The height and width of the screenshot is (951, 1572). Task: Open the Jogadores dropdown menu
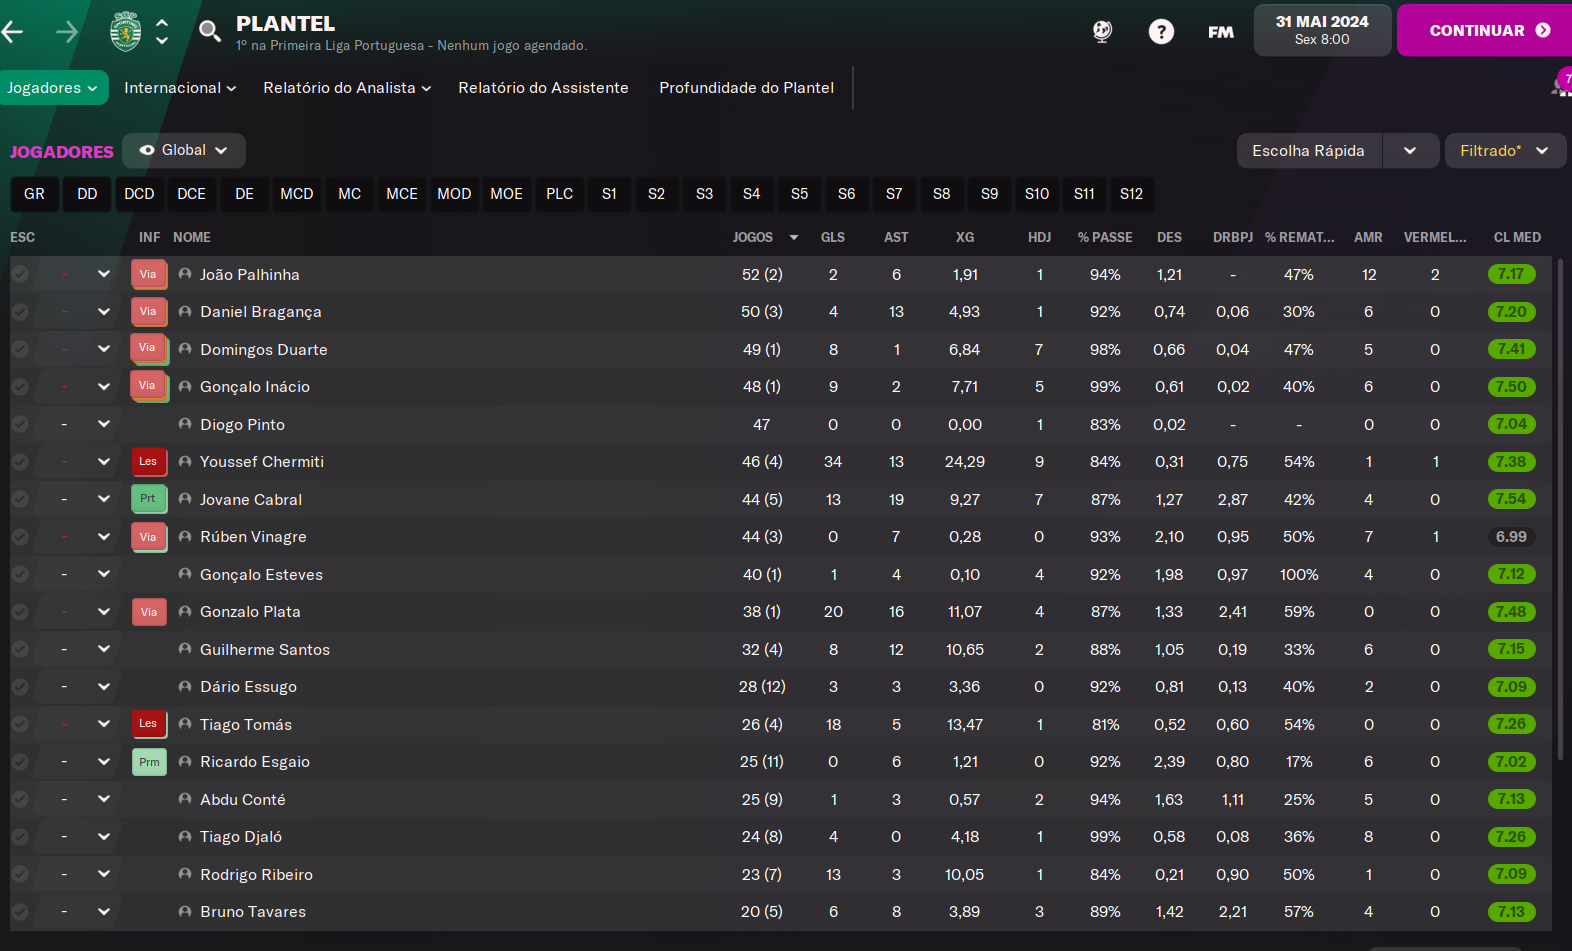[x=54, y=88]
